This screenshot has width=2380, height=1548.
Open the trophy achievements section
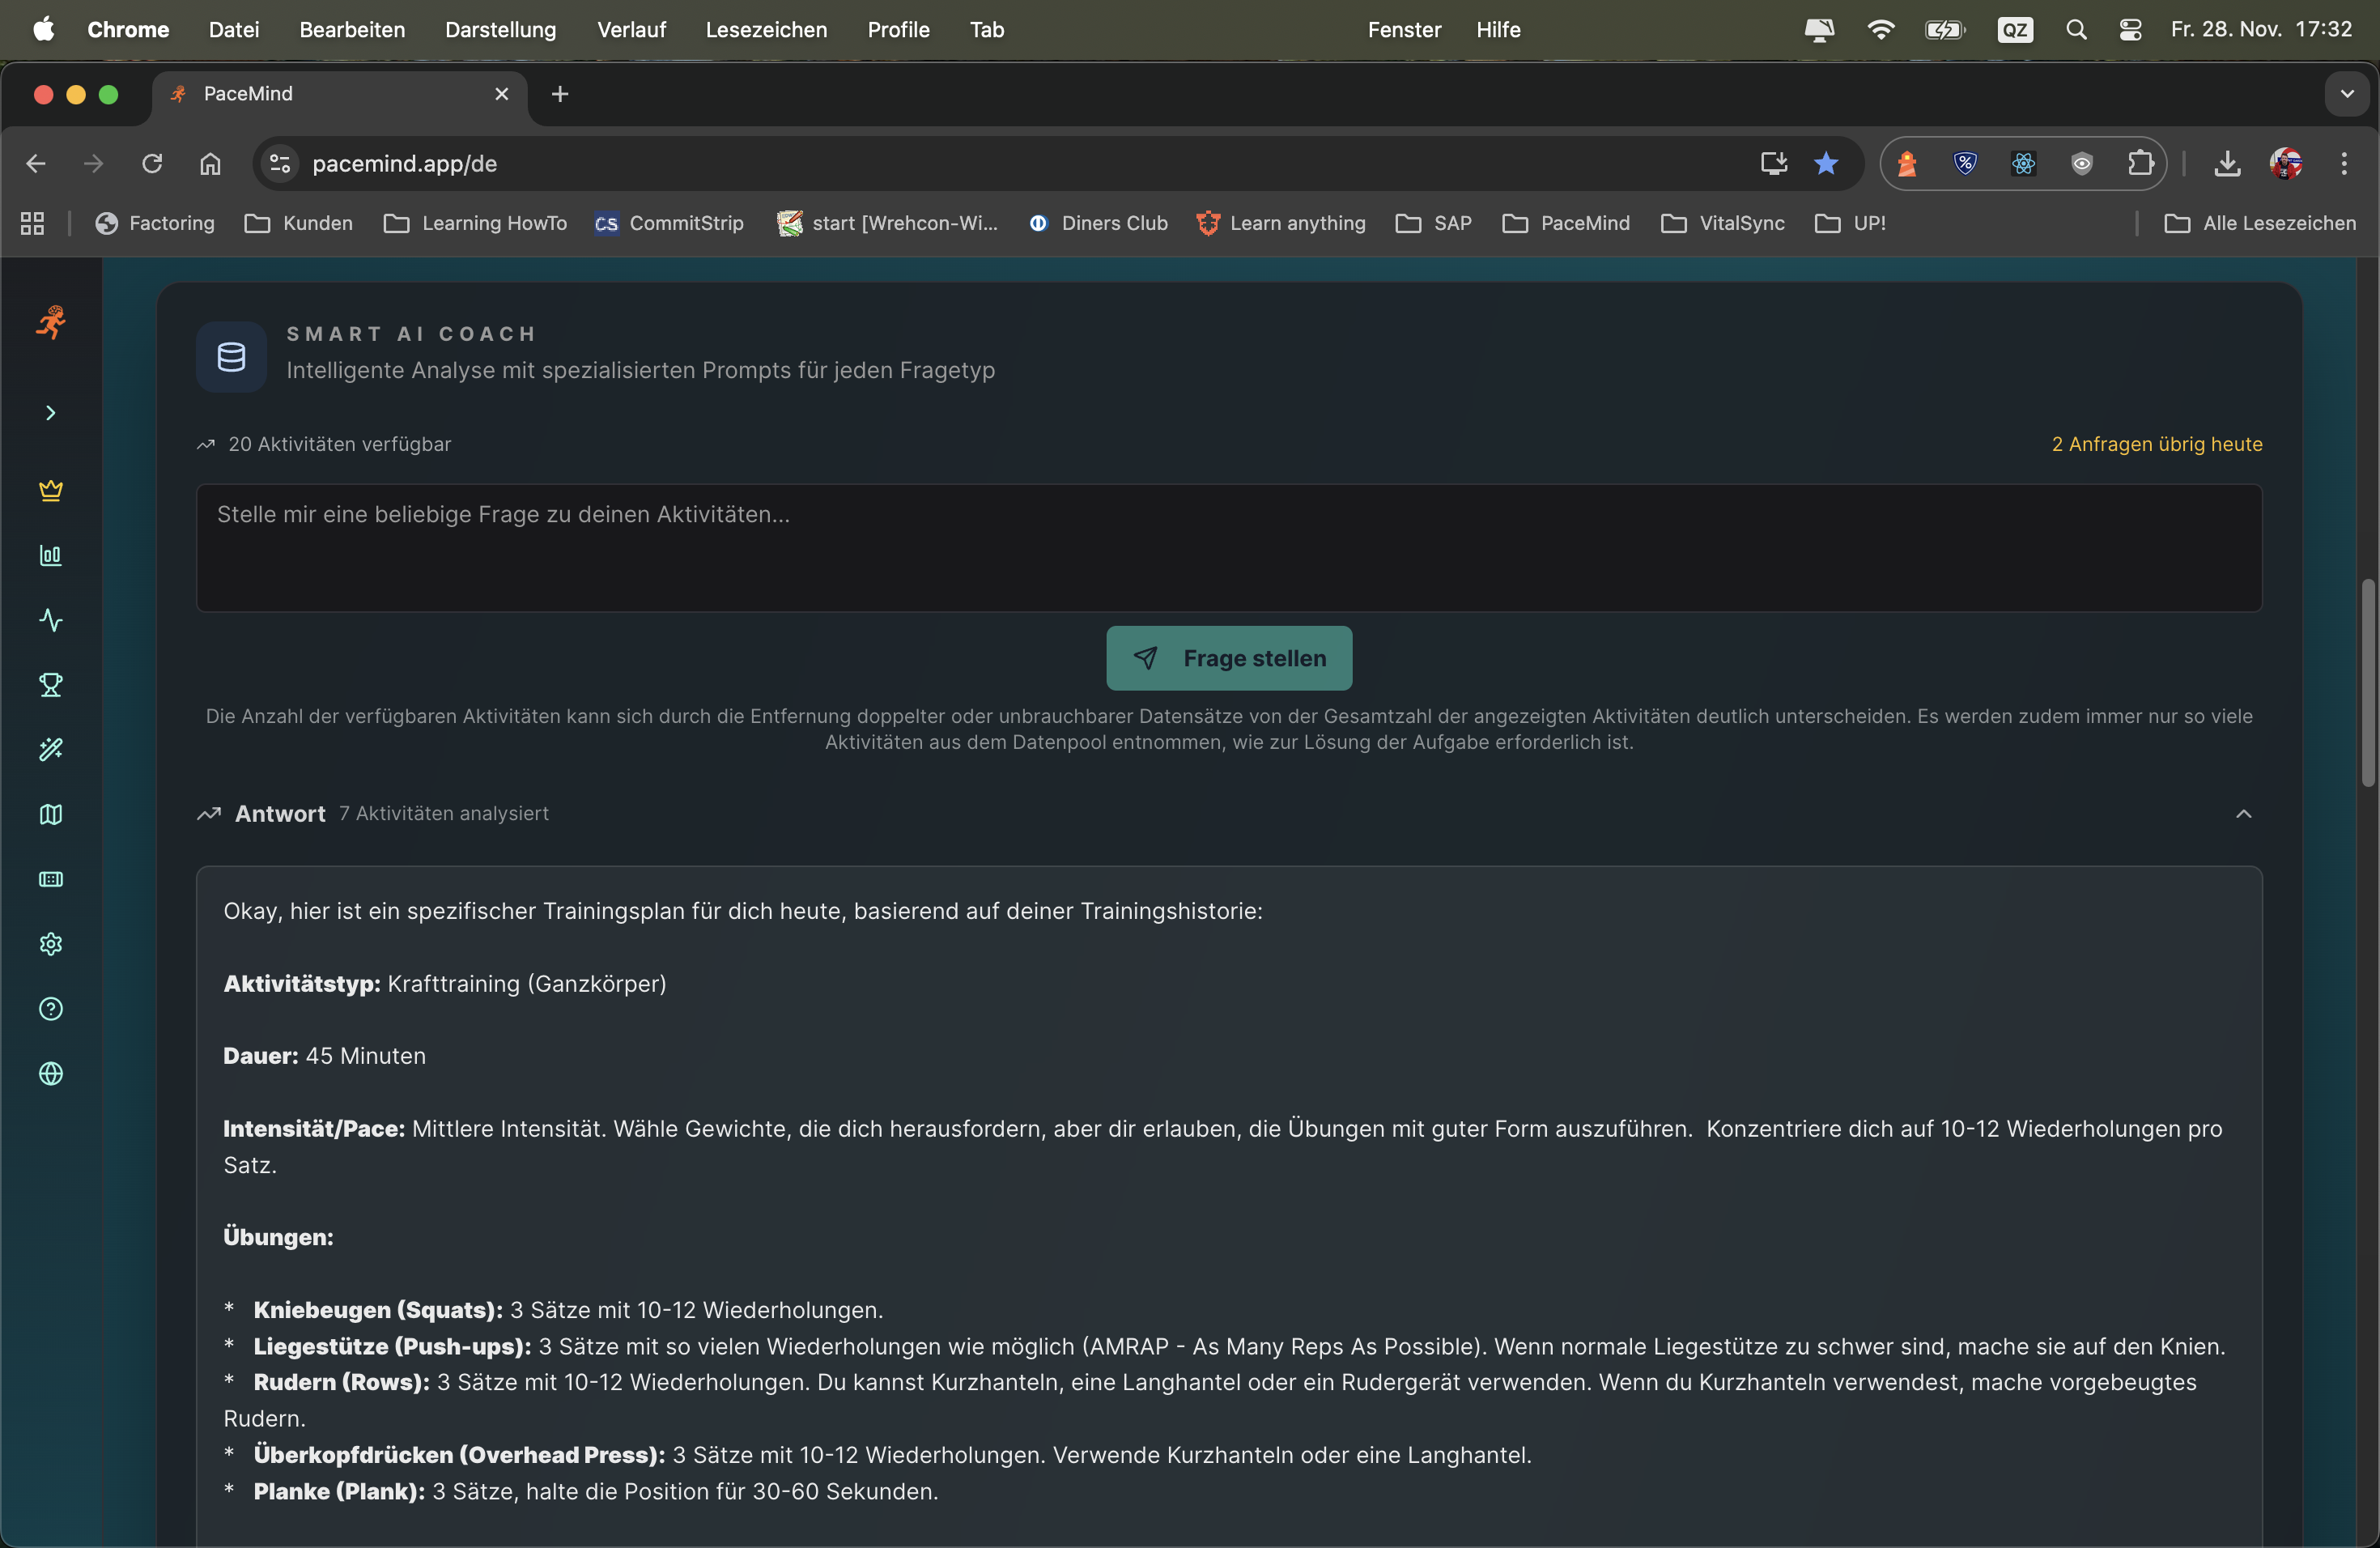(50, 684)
